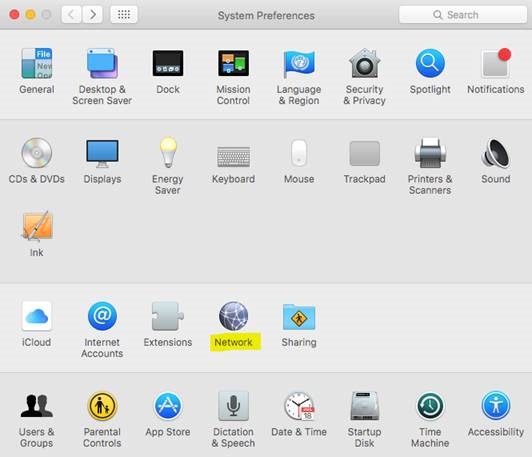Close the System Preferences window

[14, 15]
